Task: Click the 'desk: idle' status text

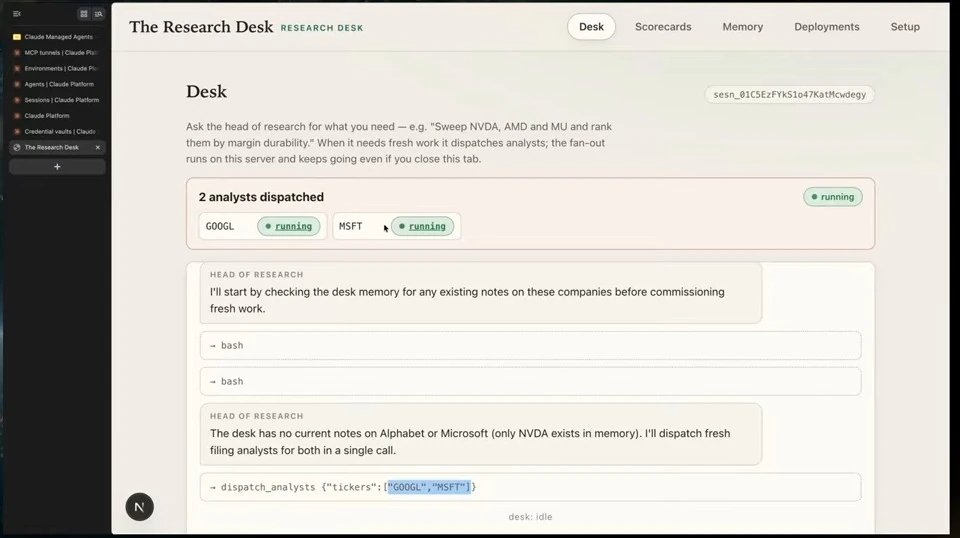Action: click(x=530, y=517)
